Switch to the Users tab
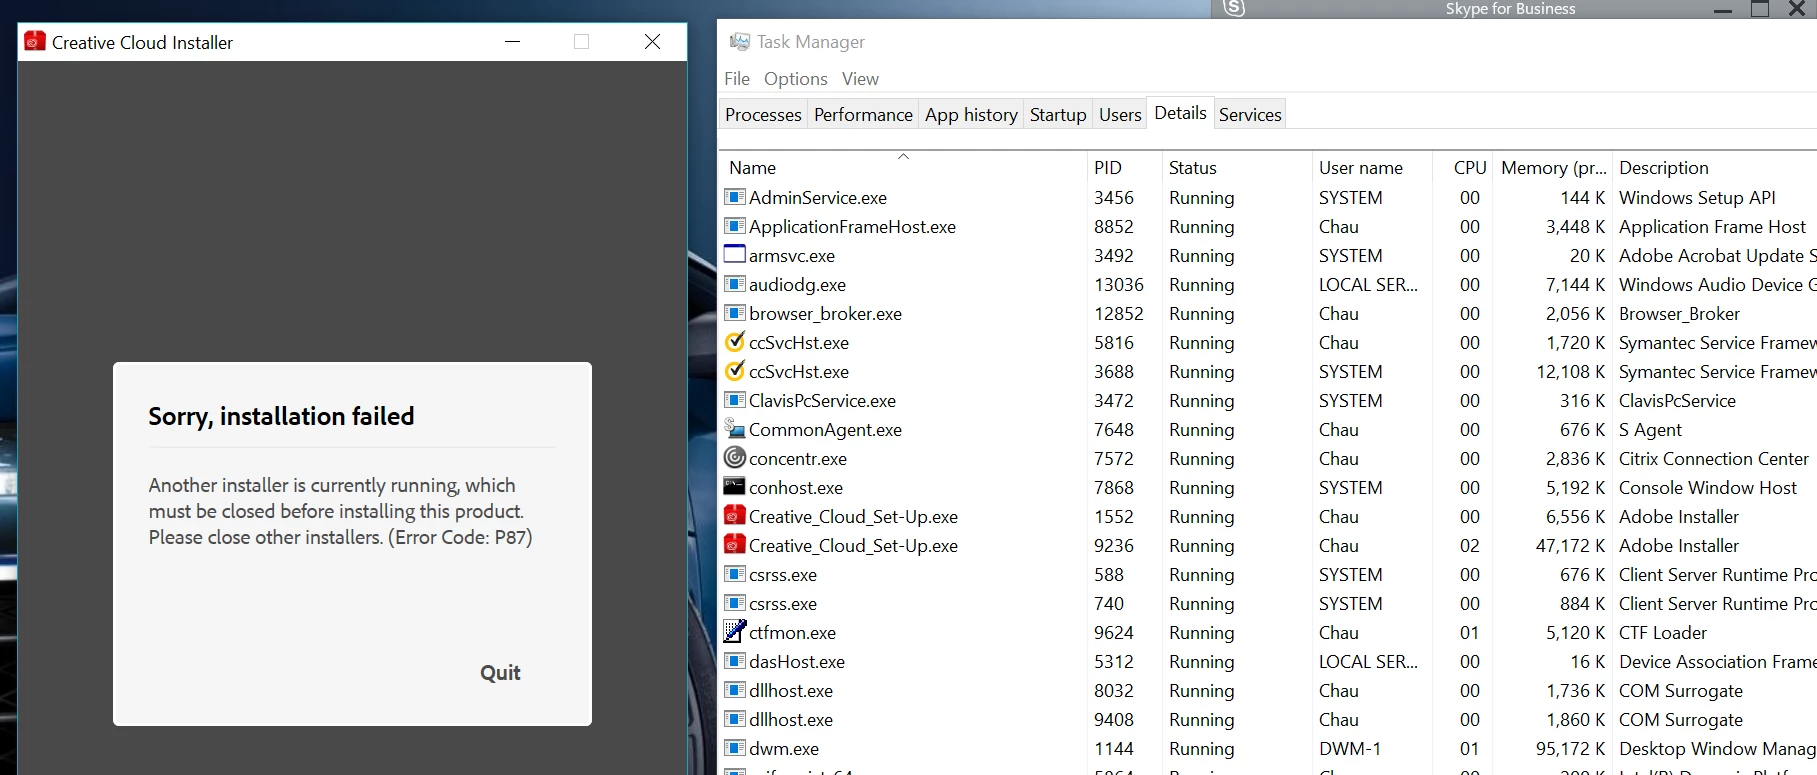Image resolution: width=1817 pixels, height=775 pixels. point(1120,115)
